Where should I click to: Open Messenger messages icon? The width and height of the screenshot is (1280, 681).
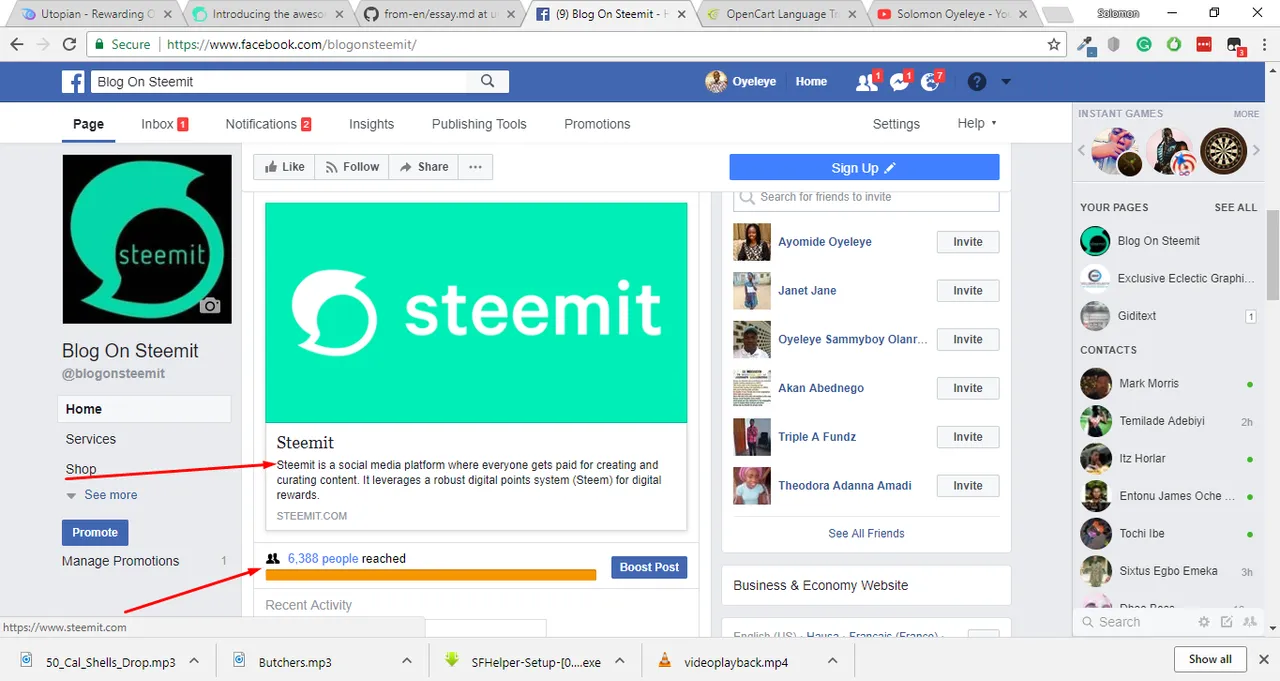pos(899,82)
